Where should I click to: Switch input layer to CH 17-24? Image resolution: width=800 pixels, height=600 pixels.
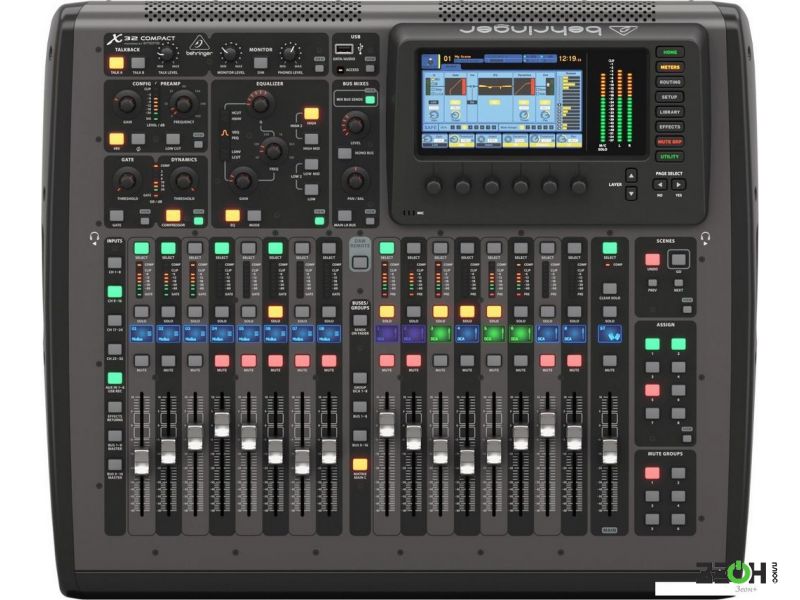coord(115,321)
